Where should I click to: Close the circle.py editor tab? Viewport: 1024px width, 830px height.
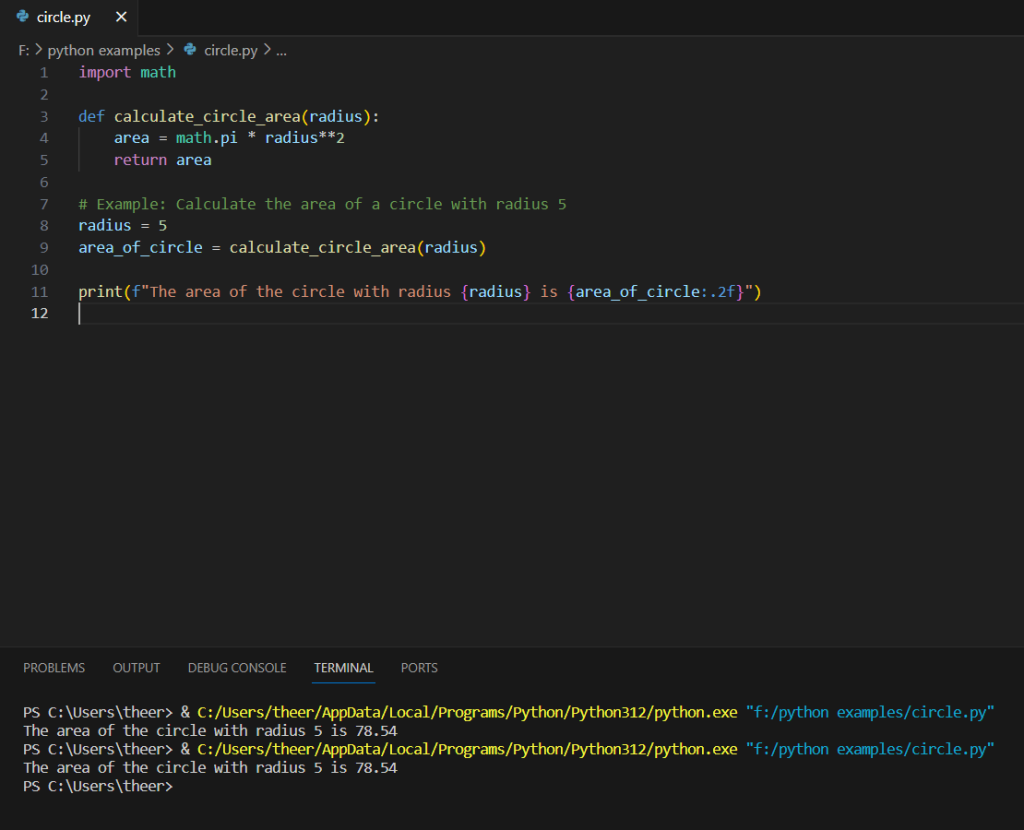[121, 17]
